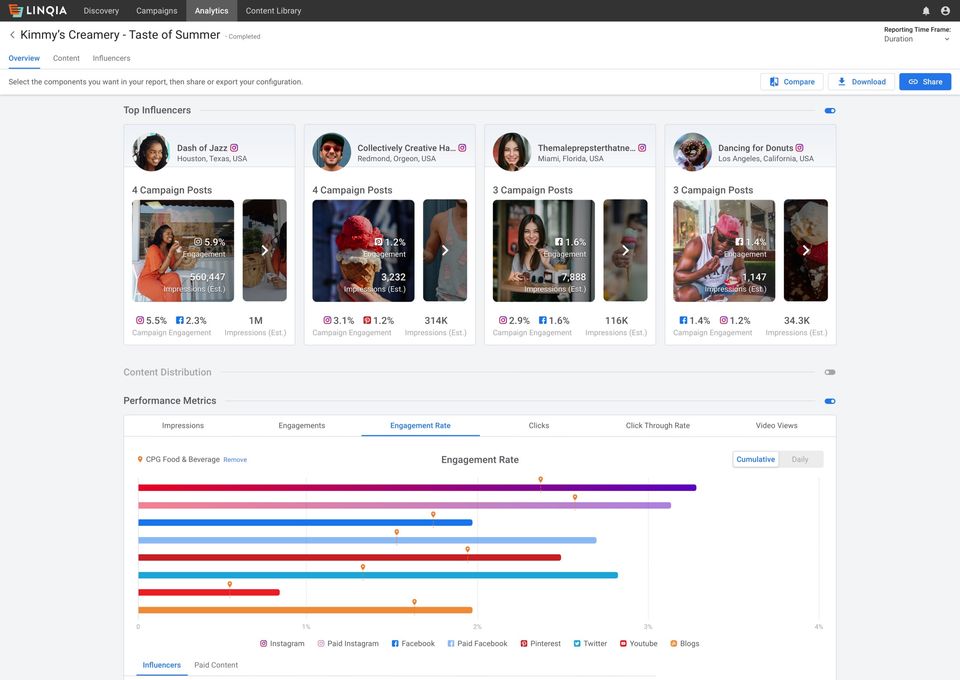Toggle the Performance Metrics section switch
The image size is (960, 680).
point(830,402)
